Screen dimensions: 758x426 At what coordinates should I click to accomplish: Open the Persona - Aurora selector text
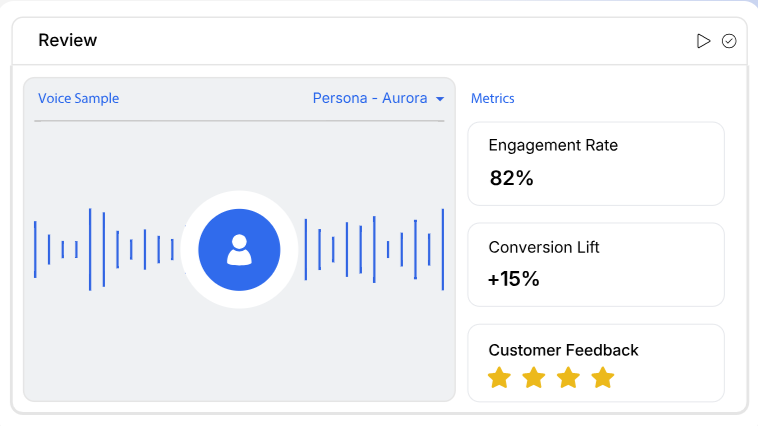[370, 99]
